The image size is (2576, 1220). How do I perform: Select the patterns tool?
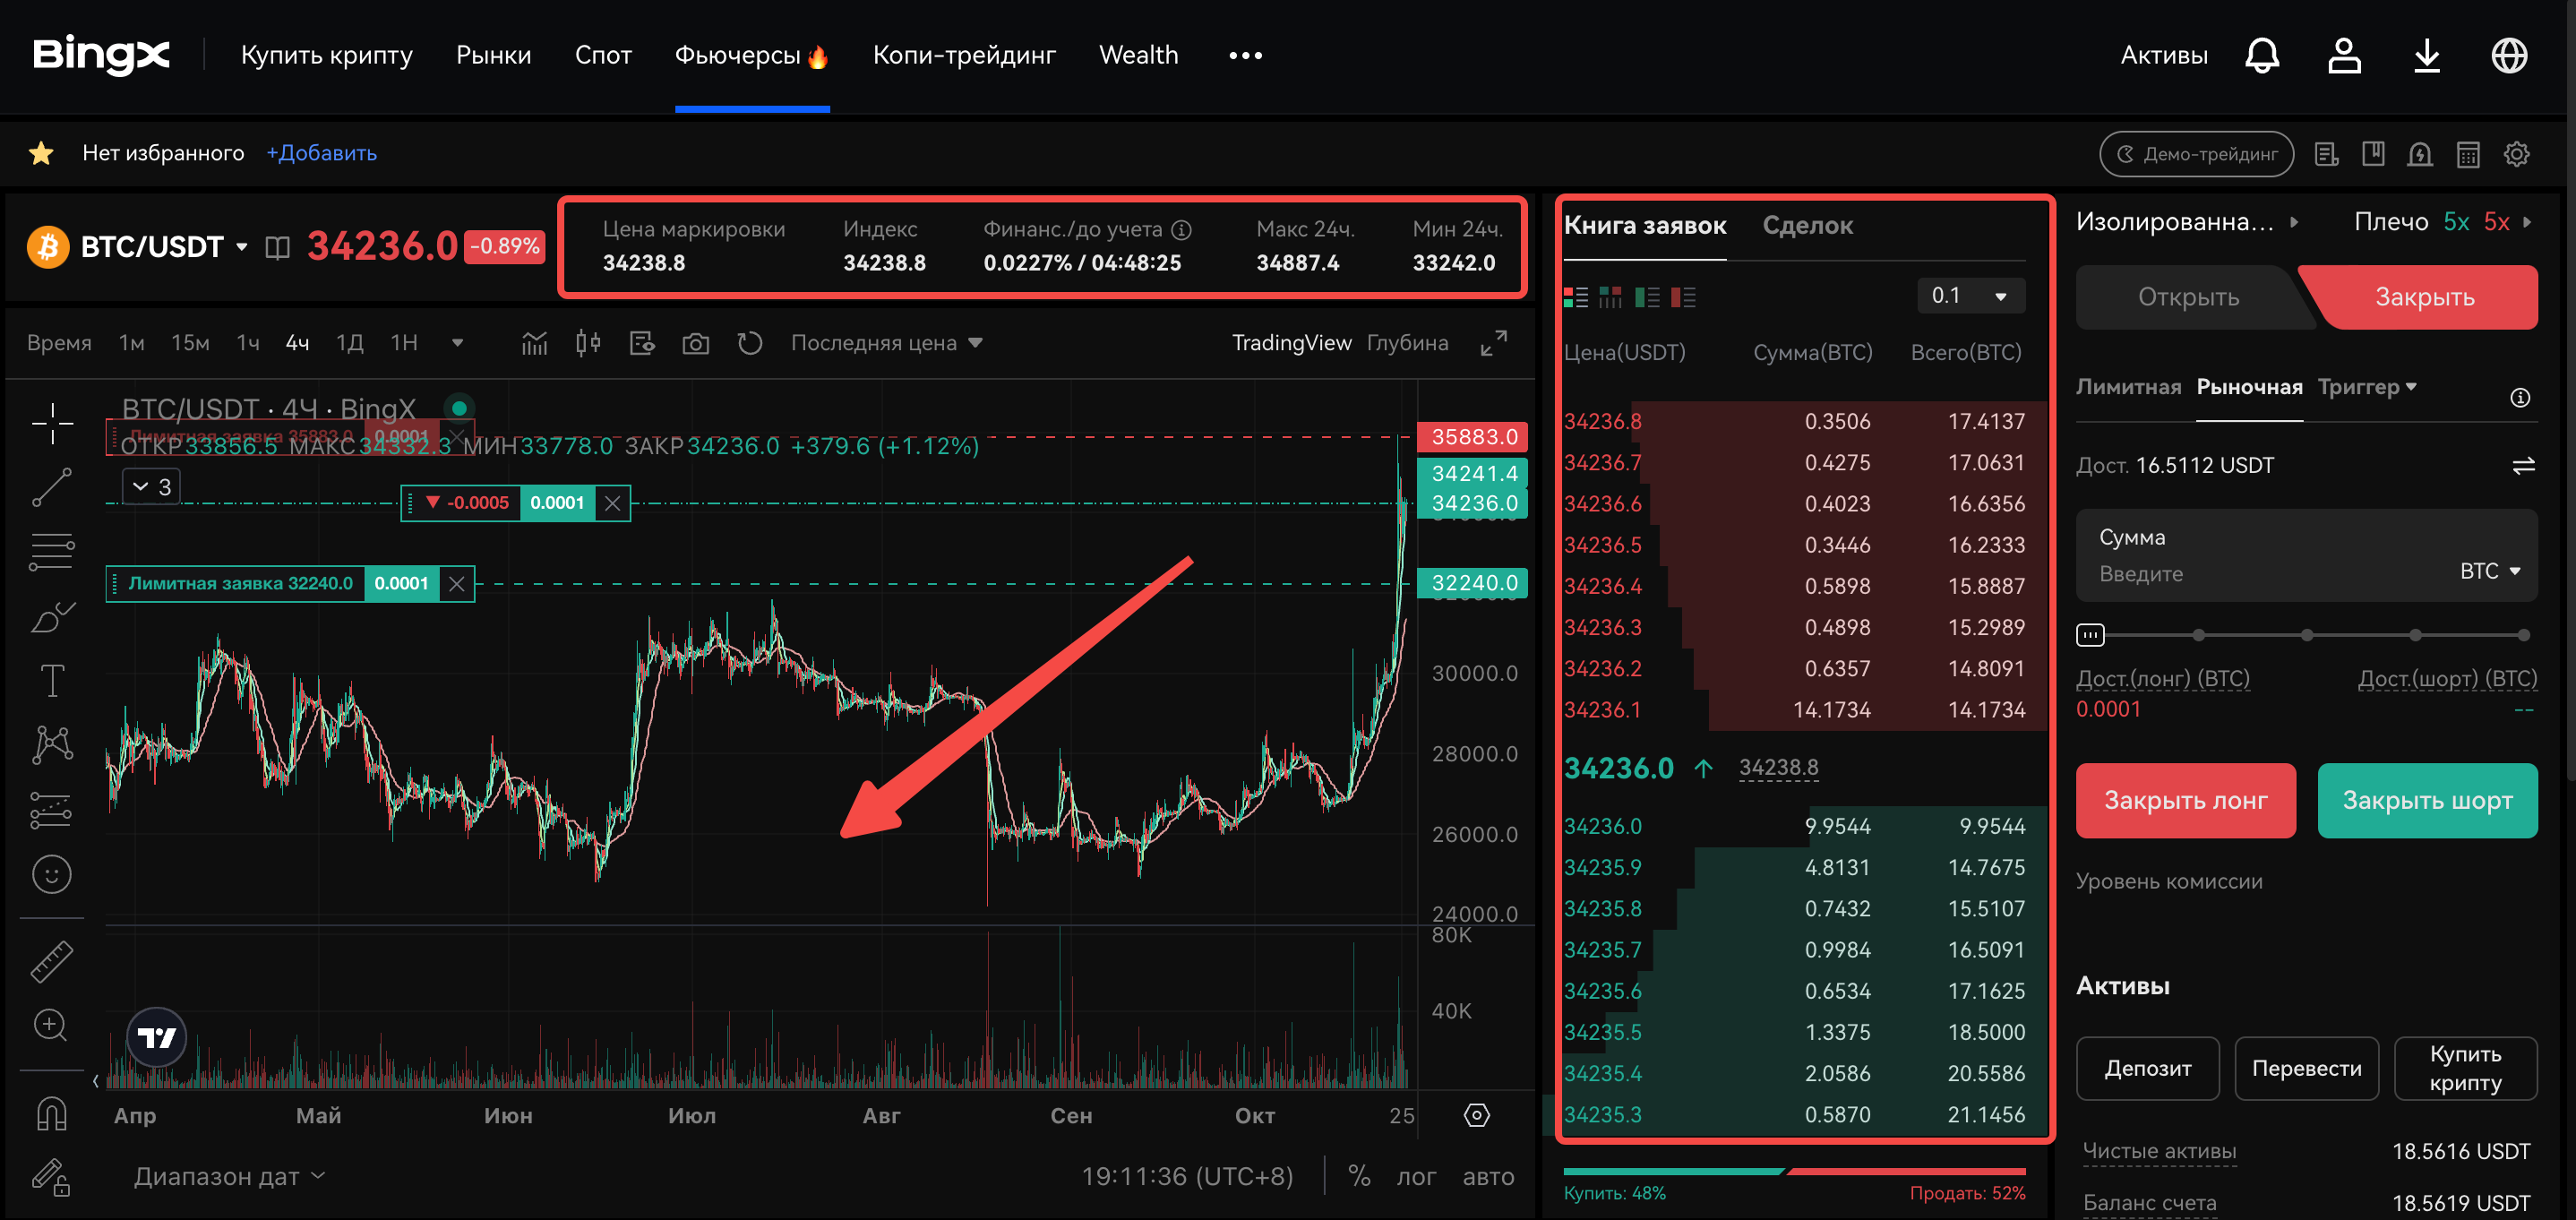click(x=51, y=745)
